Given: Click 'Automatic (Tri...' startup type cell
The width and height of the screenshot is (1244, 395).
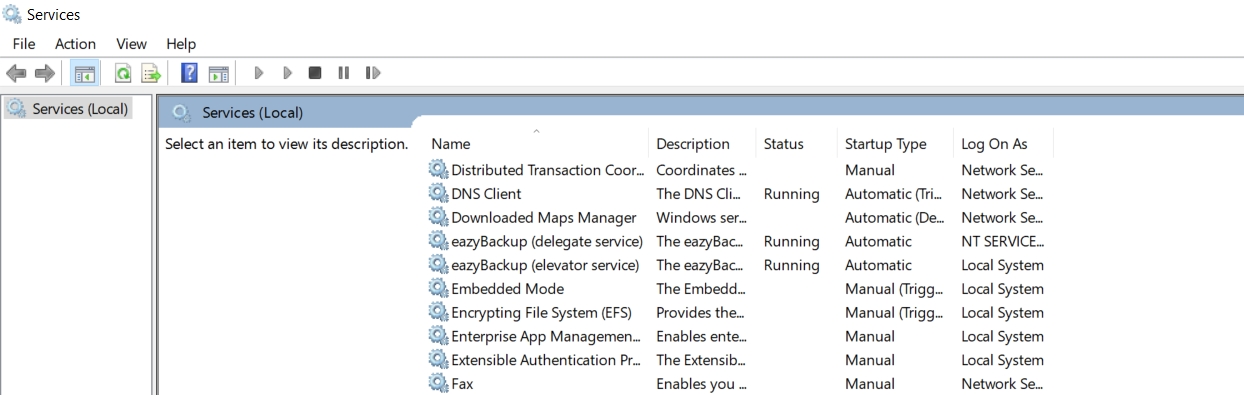Looking at the screenshot, I should coord(893,194).
